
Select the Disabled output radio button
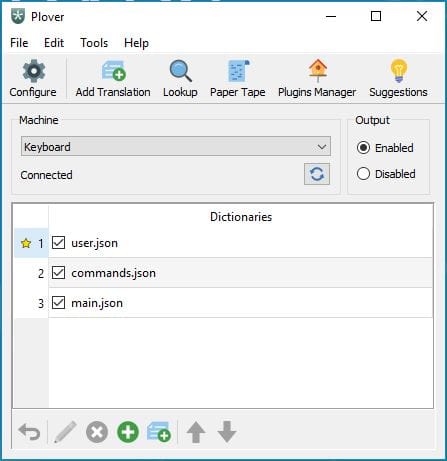click(x=363, y=174)
